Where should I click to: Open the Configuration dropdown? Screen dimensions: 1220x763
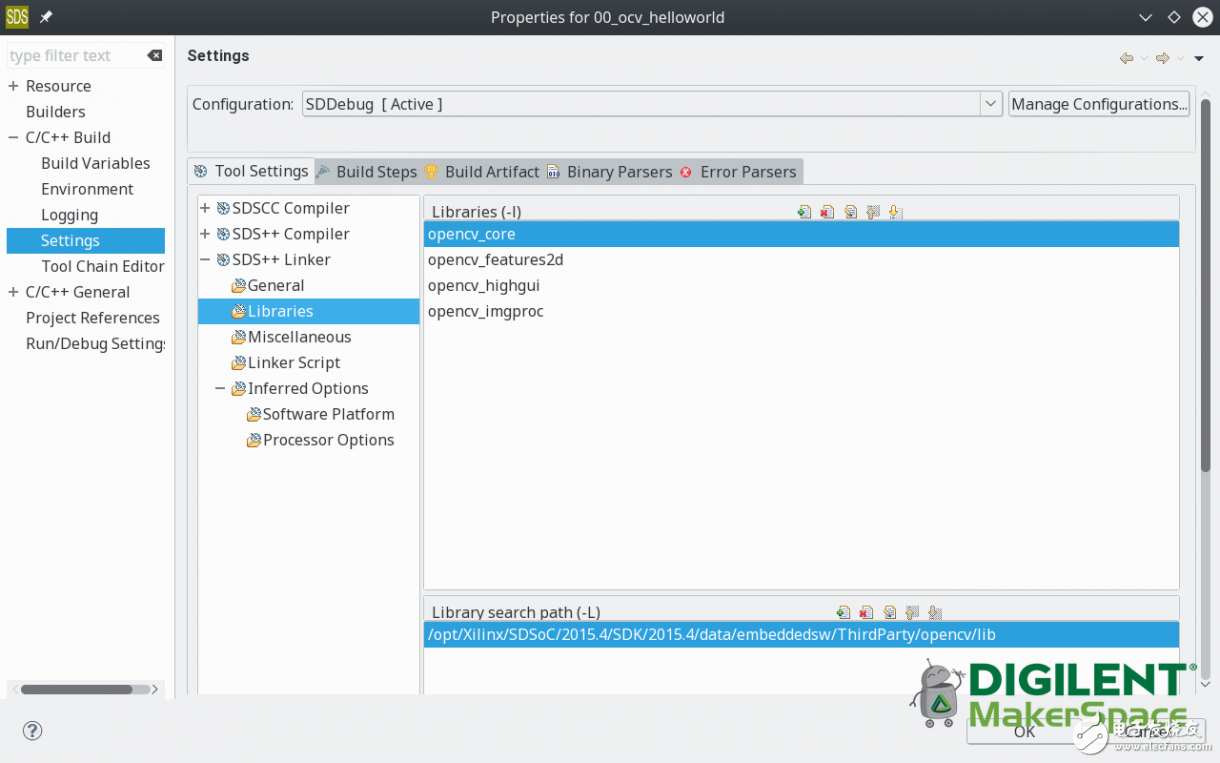click(x=990, y=104)
